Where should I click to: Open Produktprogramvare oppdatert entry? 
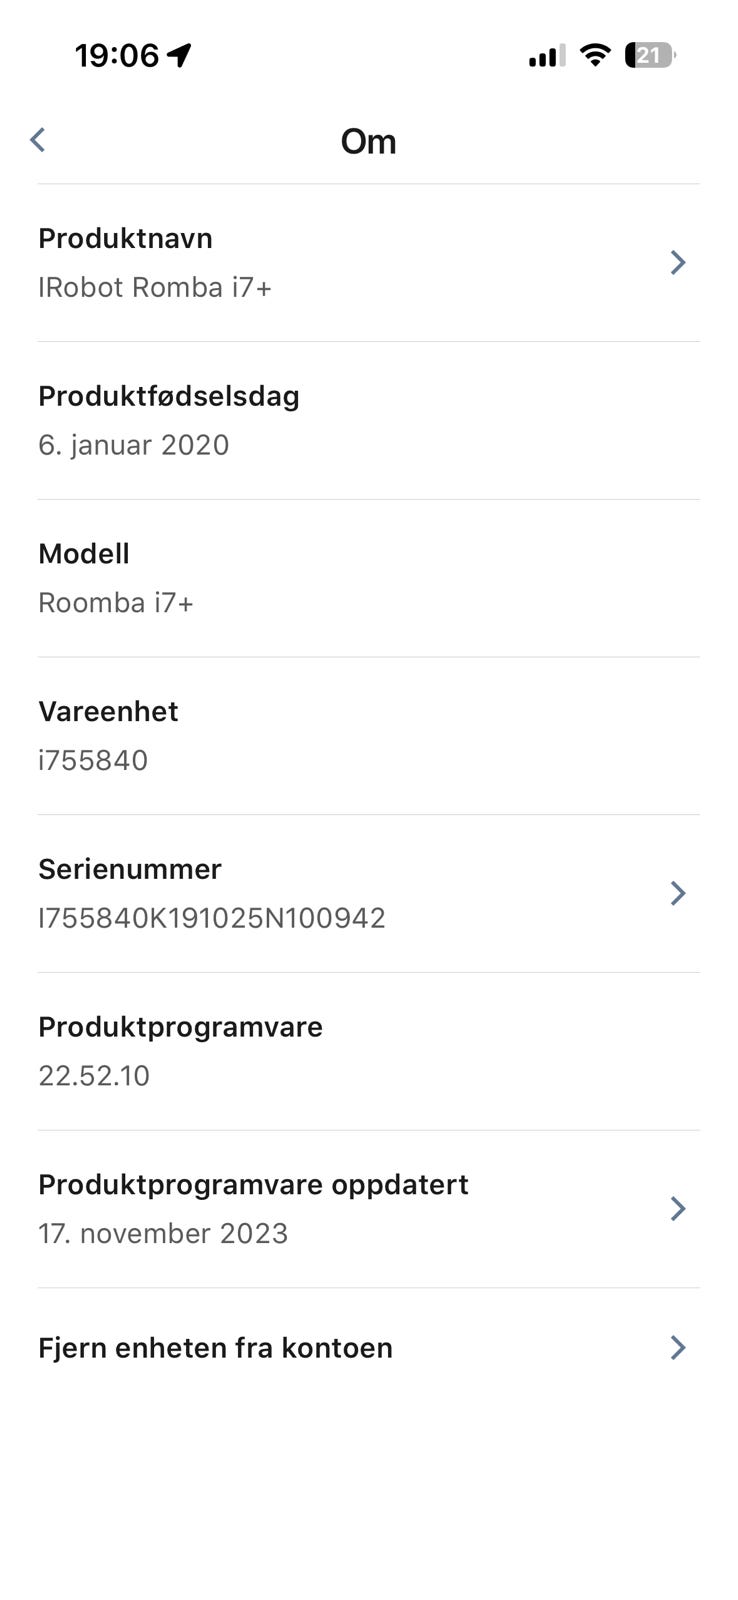[369, 1209]
